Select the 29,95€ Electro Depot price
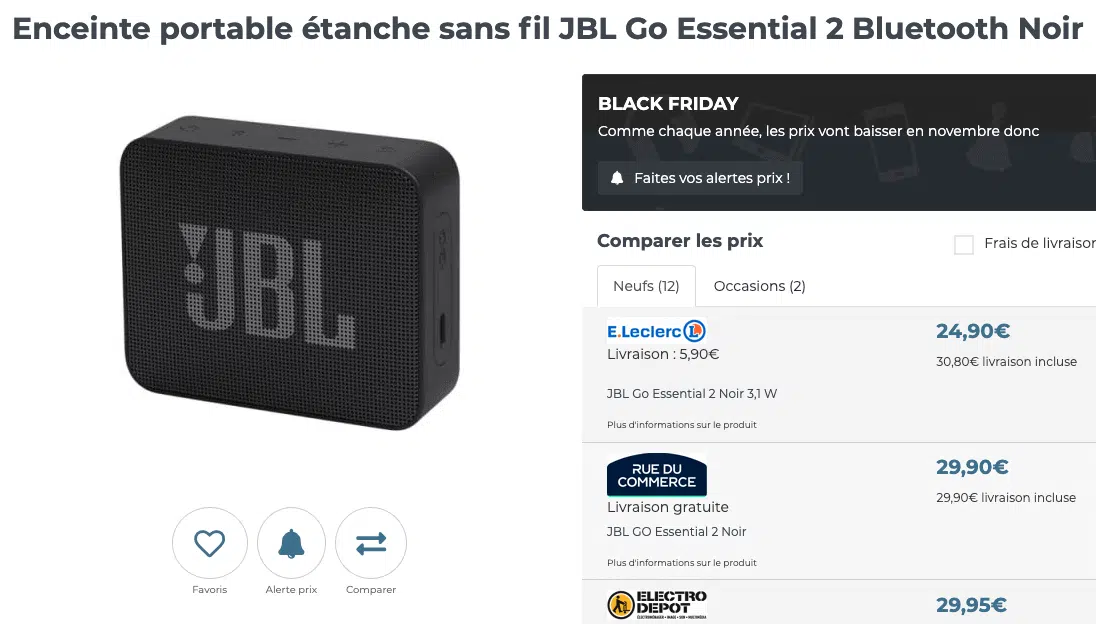1096x624 pixels. [x=972, y=604]
